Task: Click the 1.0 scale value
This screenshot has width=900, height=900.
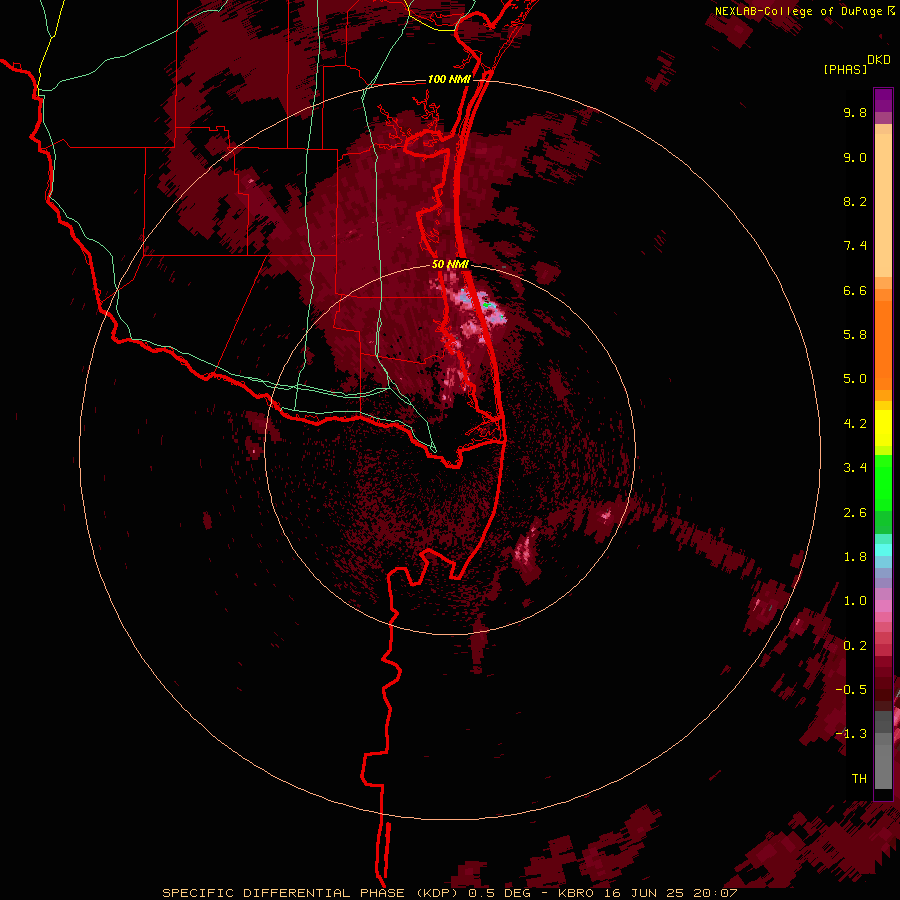Action: tap(855, 601)
